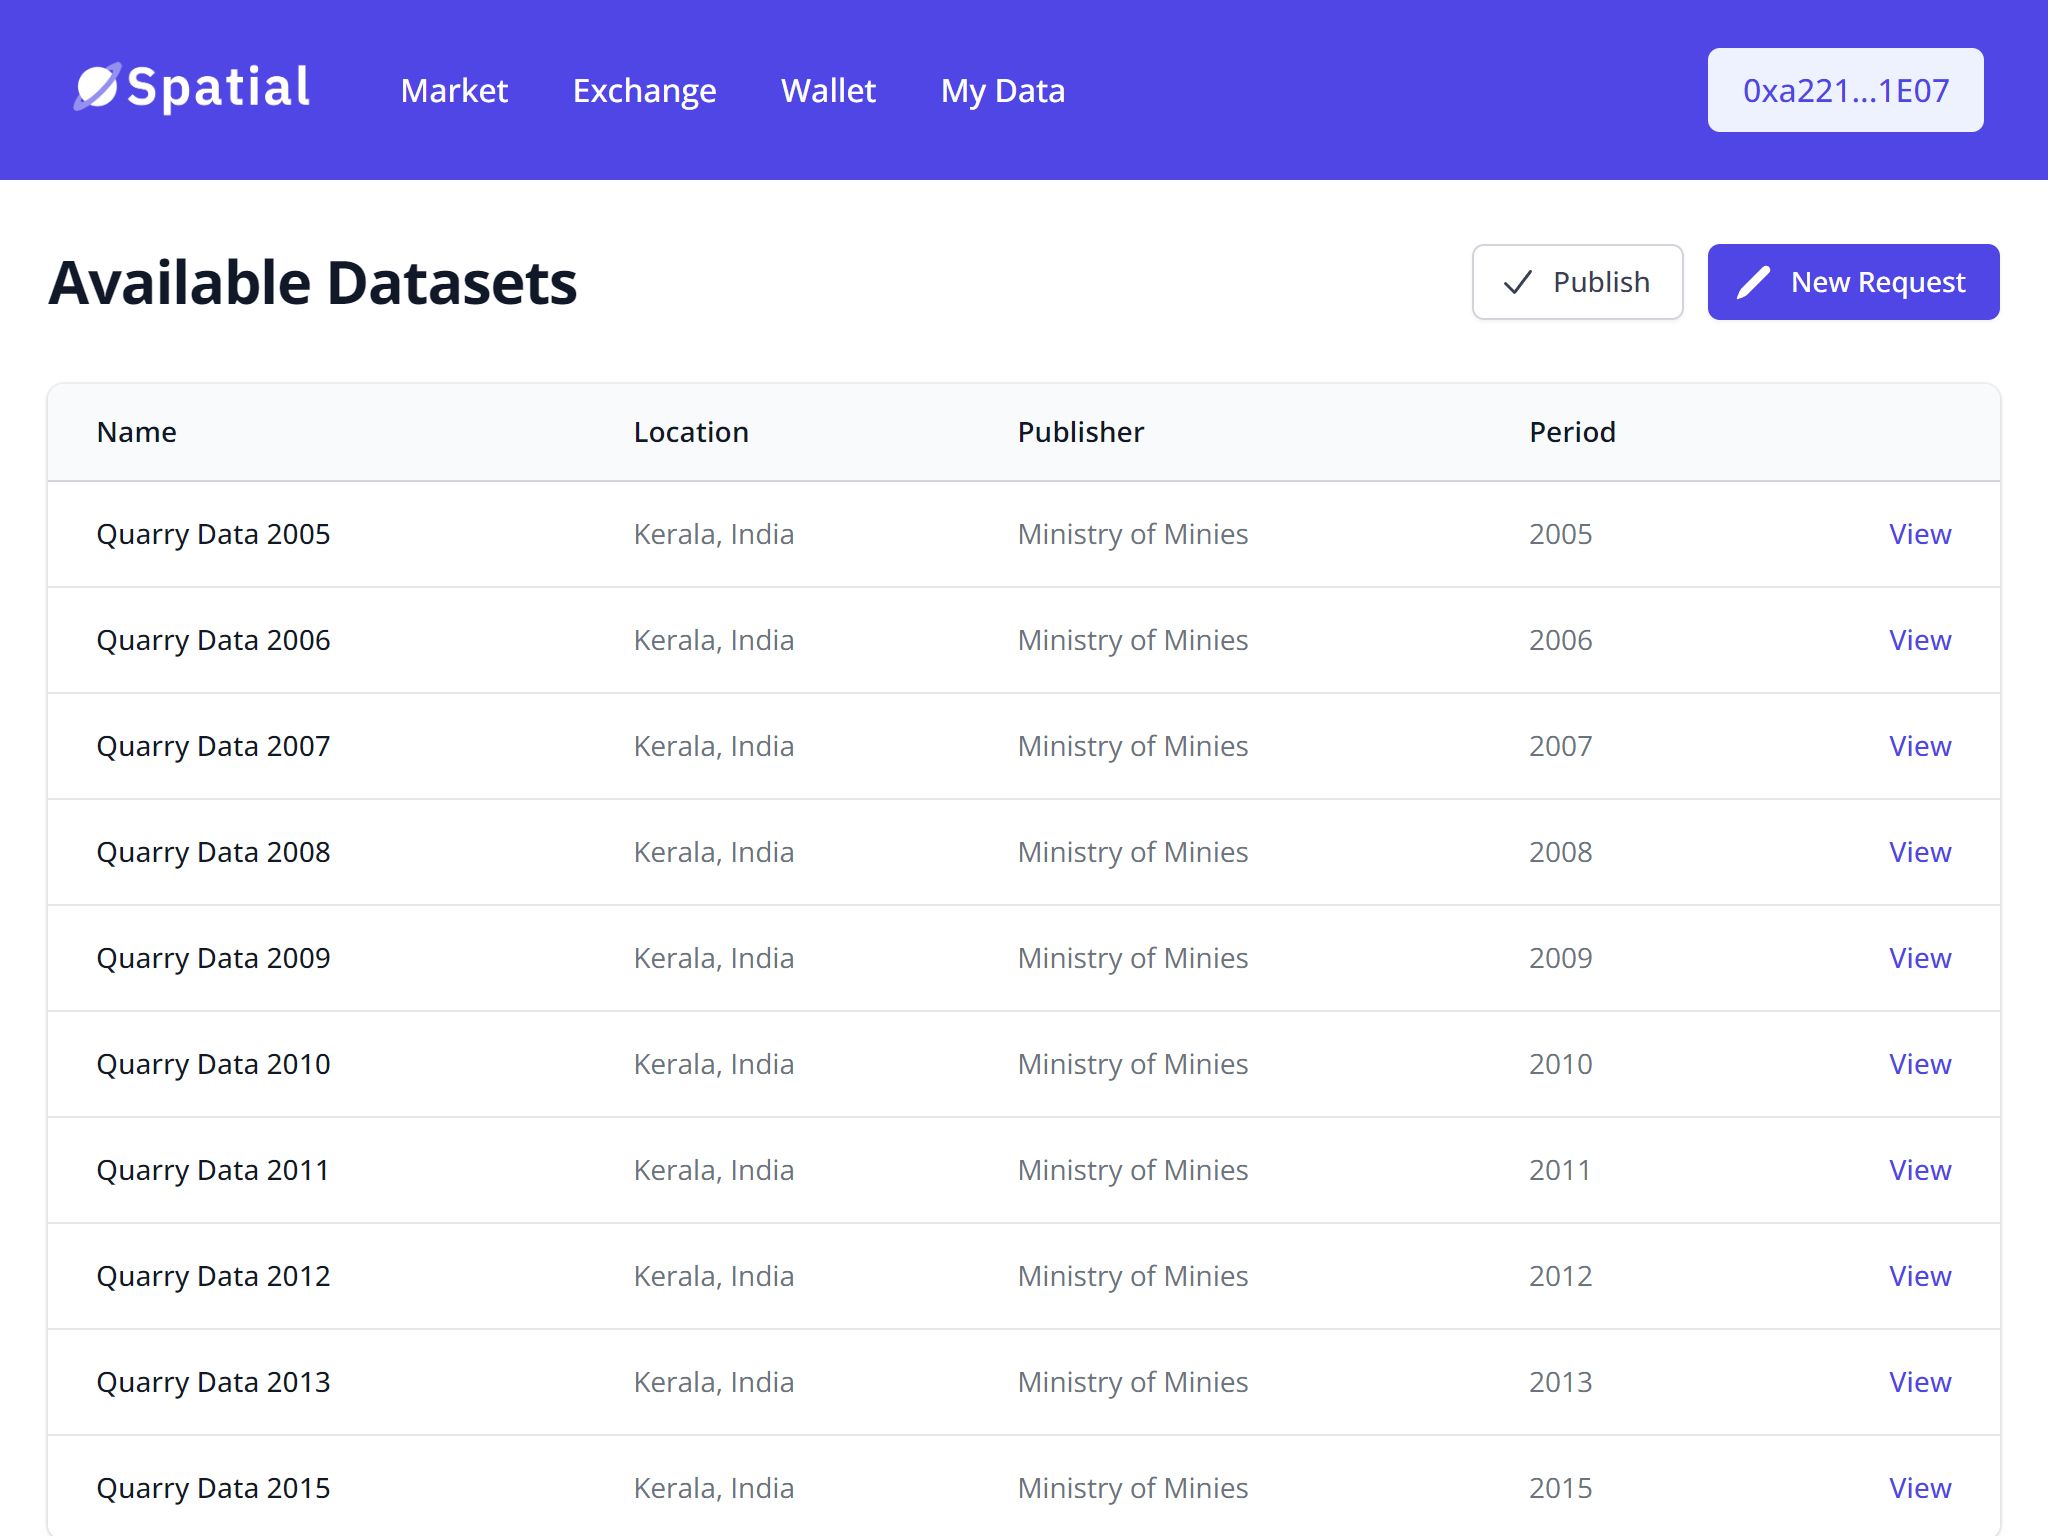The width and height of the screenshot is (2048, 1536).
Task: View Quarry Data 2005 dataset
Action: [x=1919, y=534]
